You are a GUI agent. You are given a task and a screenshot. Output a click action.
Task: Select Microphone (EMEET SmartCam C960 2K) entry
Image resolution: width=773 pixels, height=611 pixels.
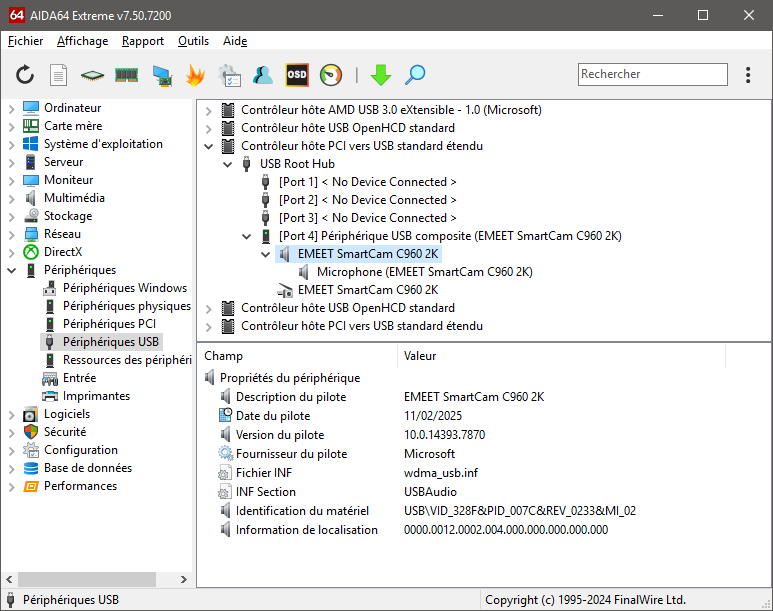(x=424, y=272)
